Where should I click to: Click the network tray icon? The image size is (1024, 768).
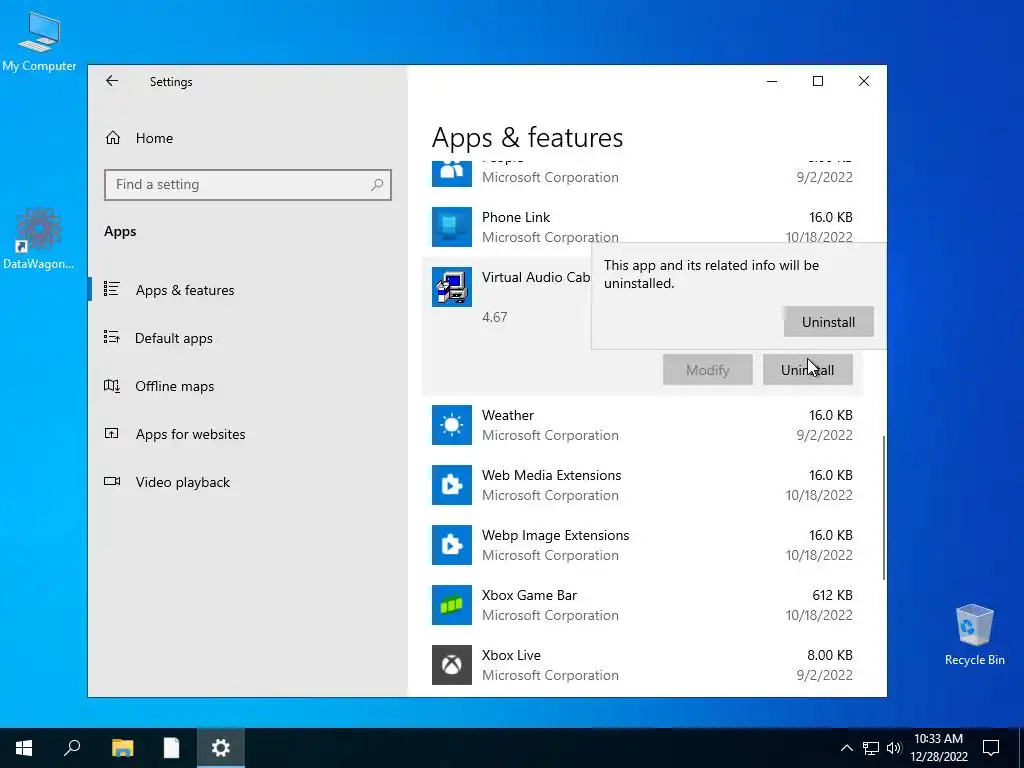point(871,748)
